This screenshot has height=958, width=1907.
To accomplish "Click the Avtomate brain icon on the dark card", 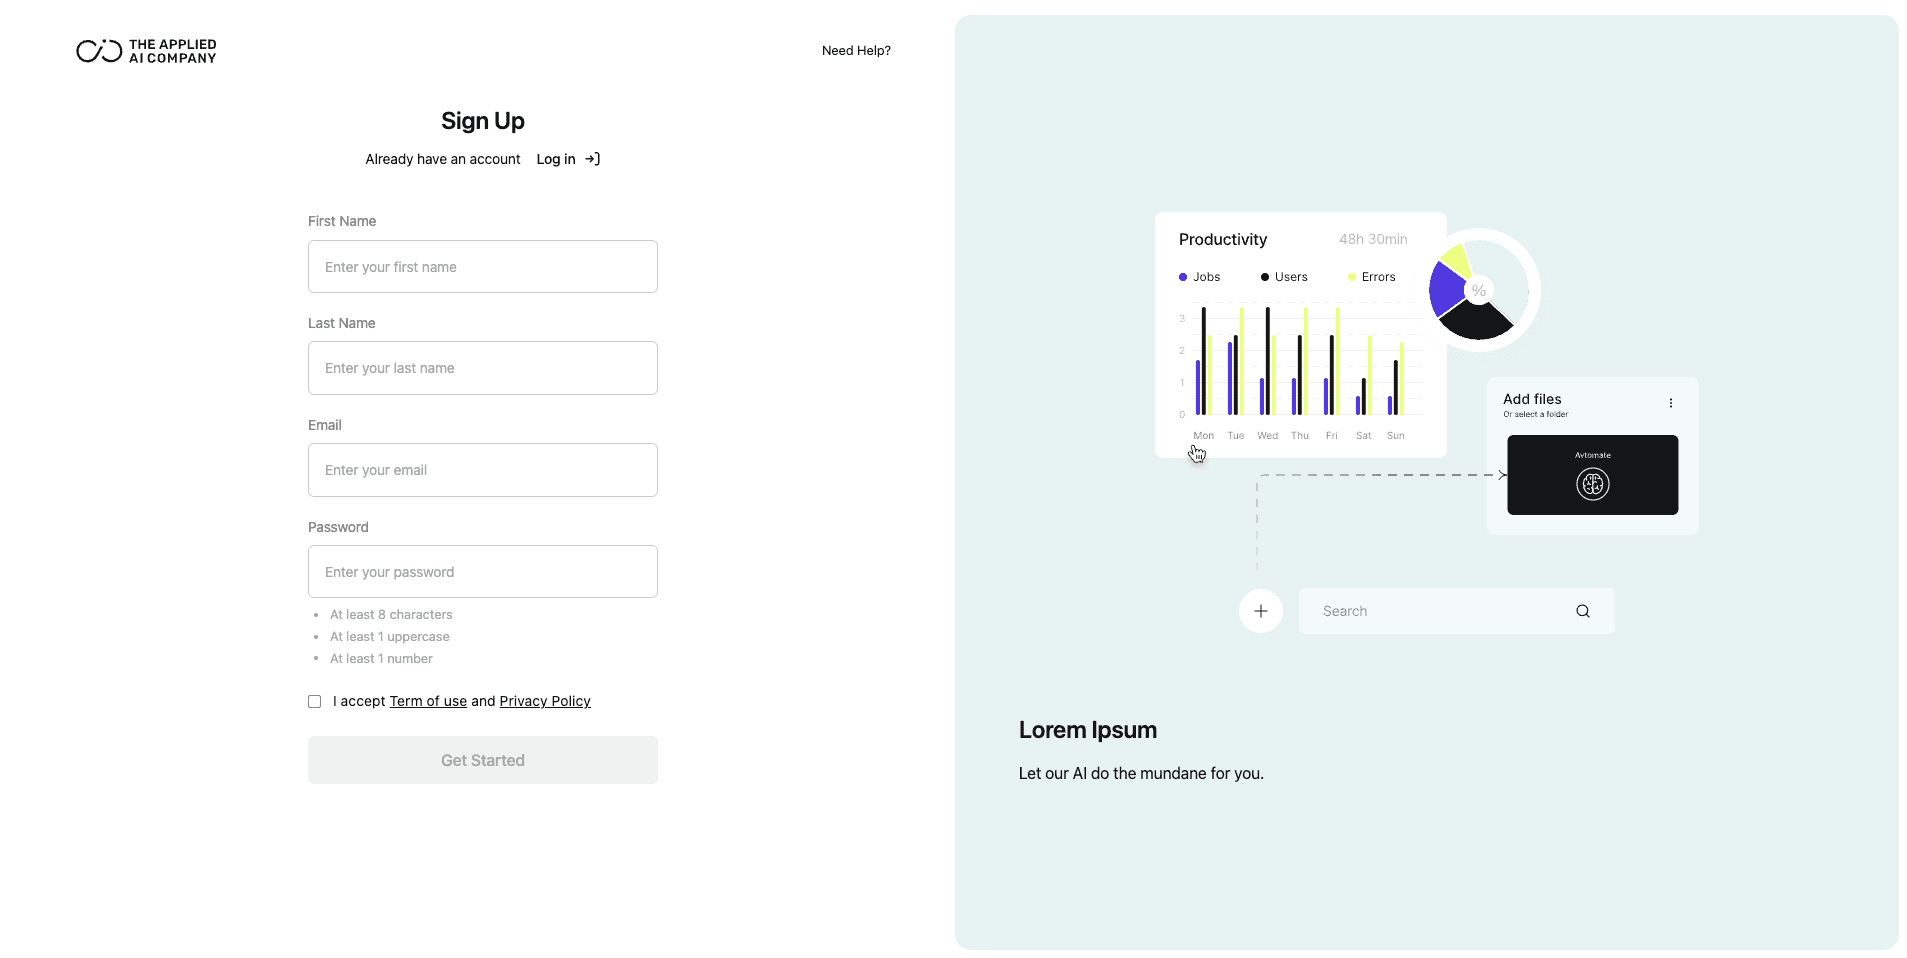I will (x=1594, y=484).
